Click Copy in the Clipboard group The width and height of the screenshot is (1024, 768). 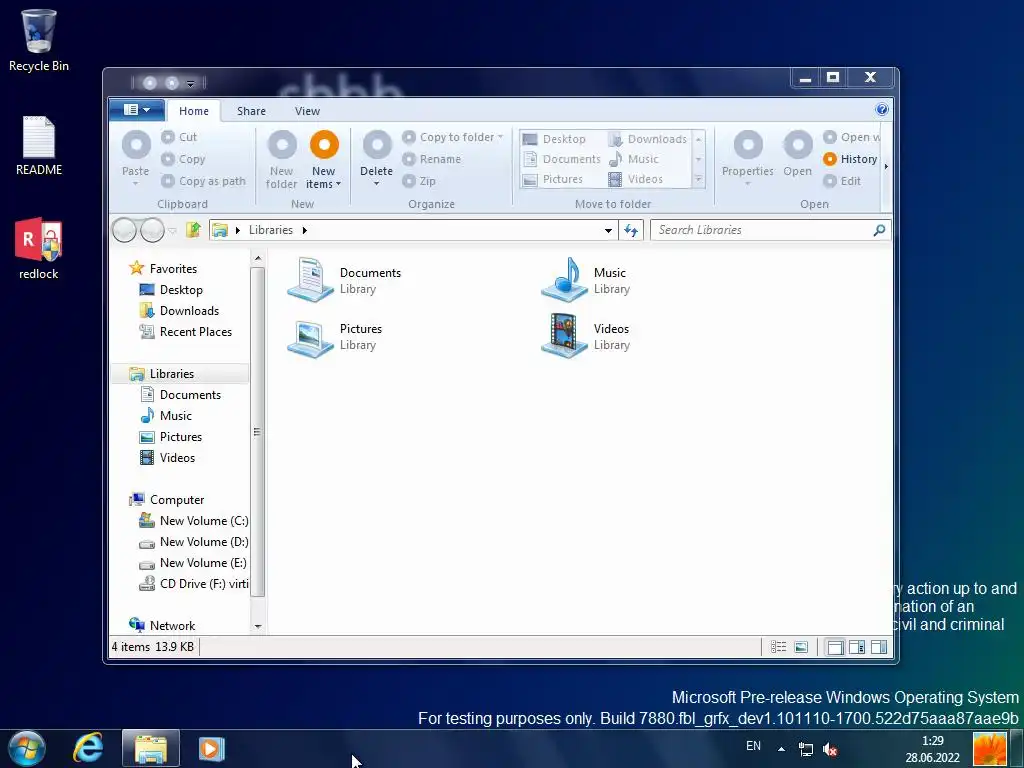[184, 159]
